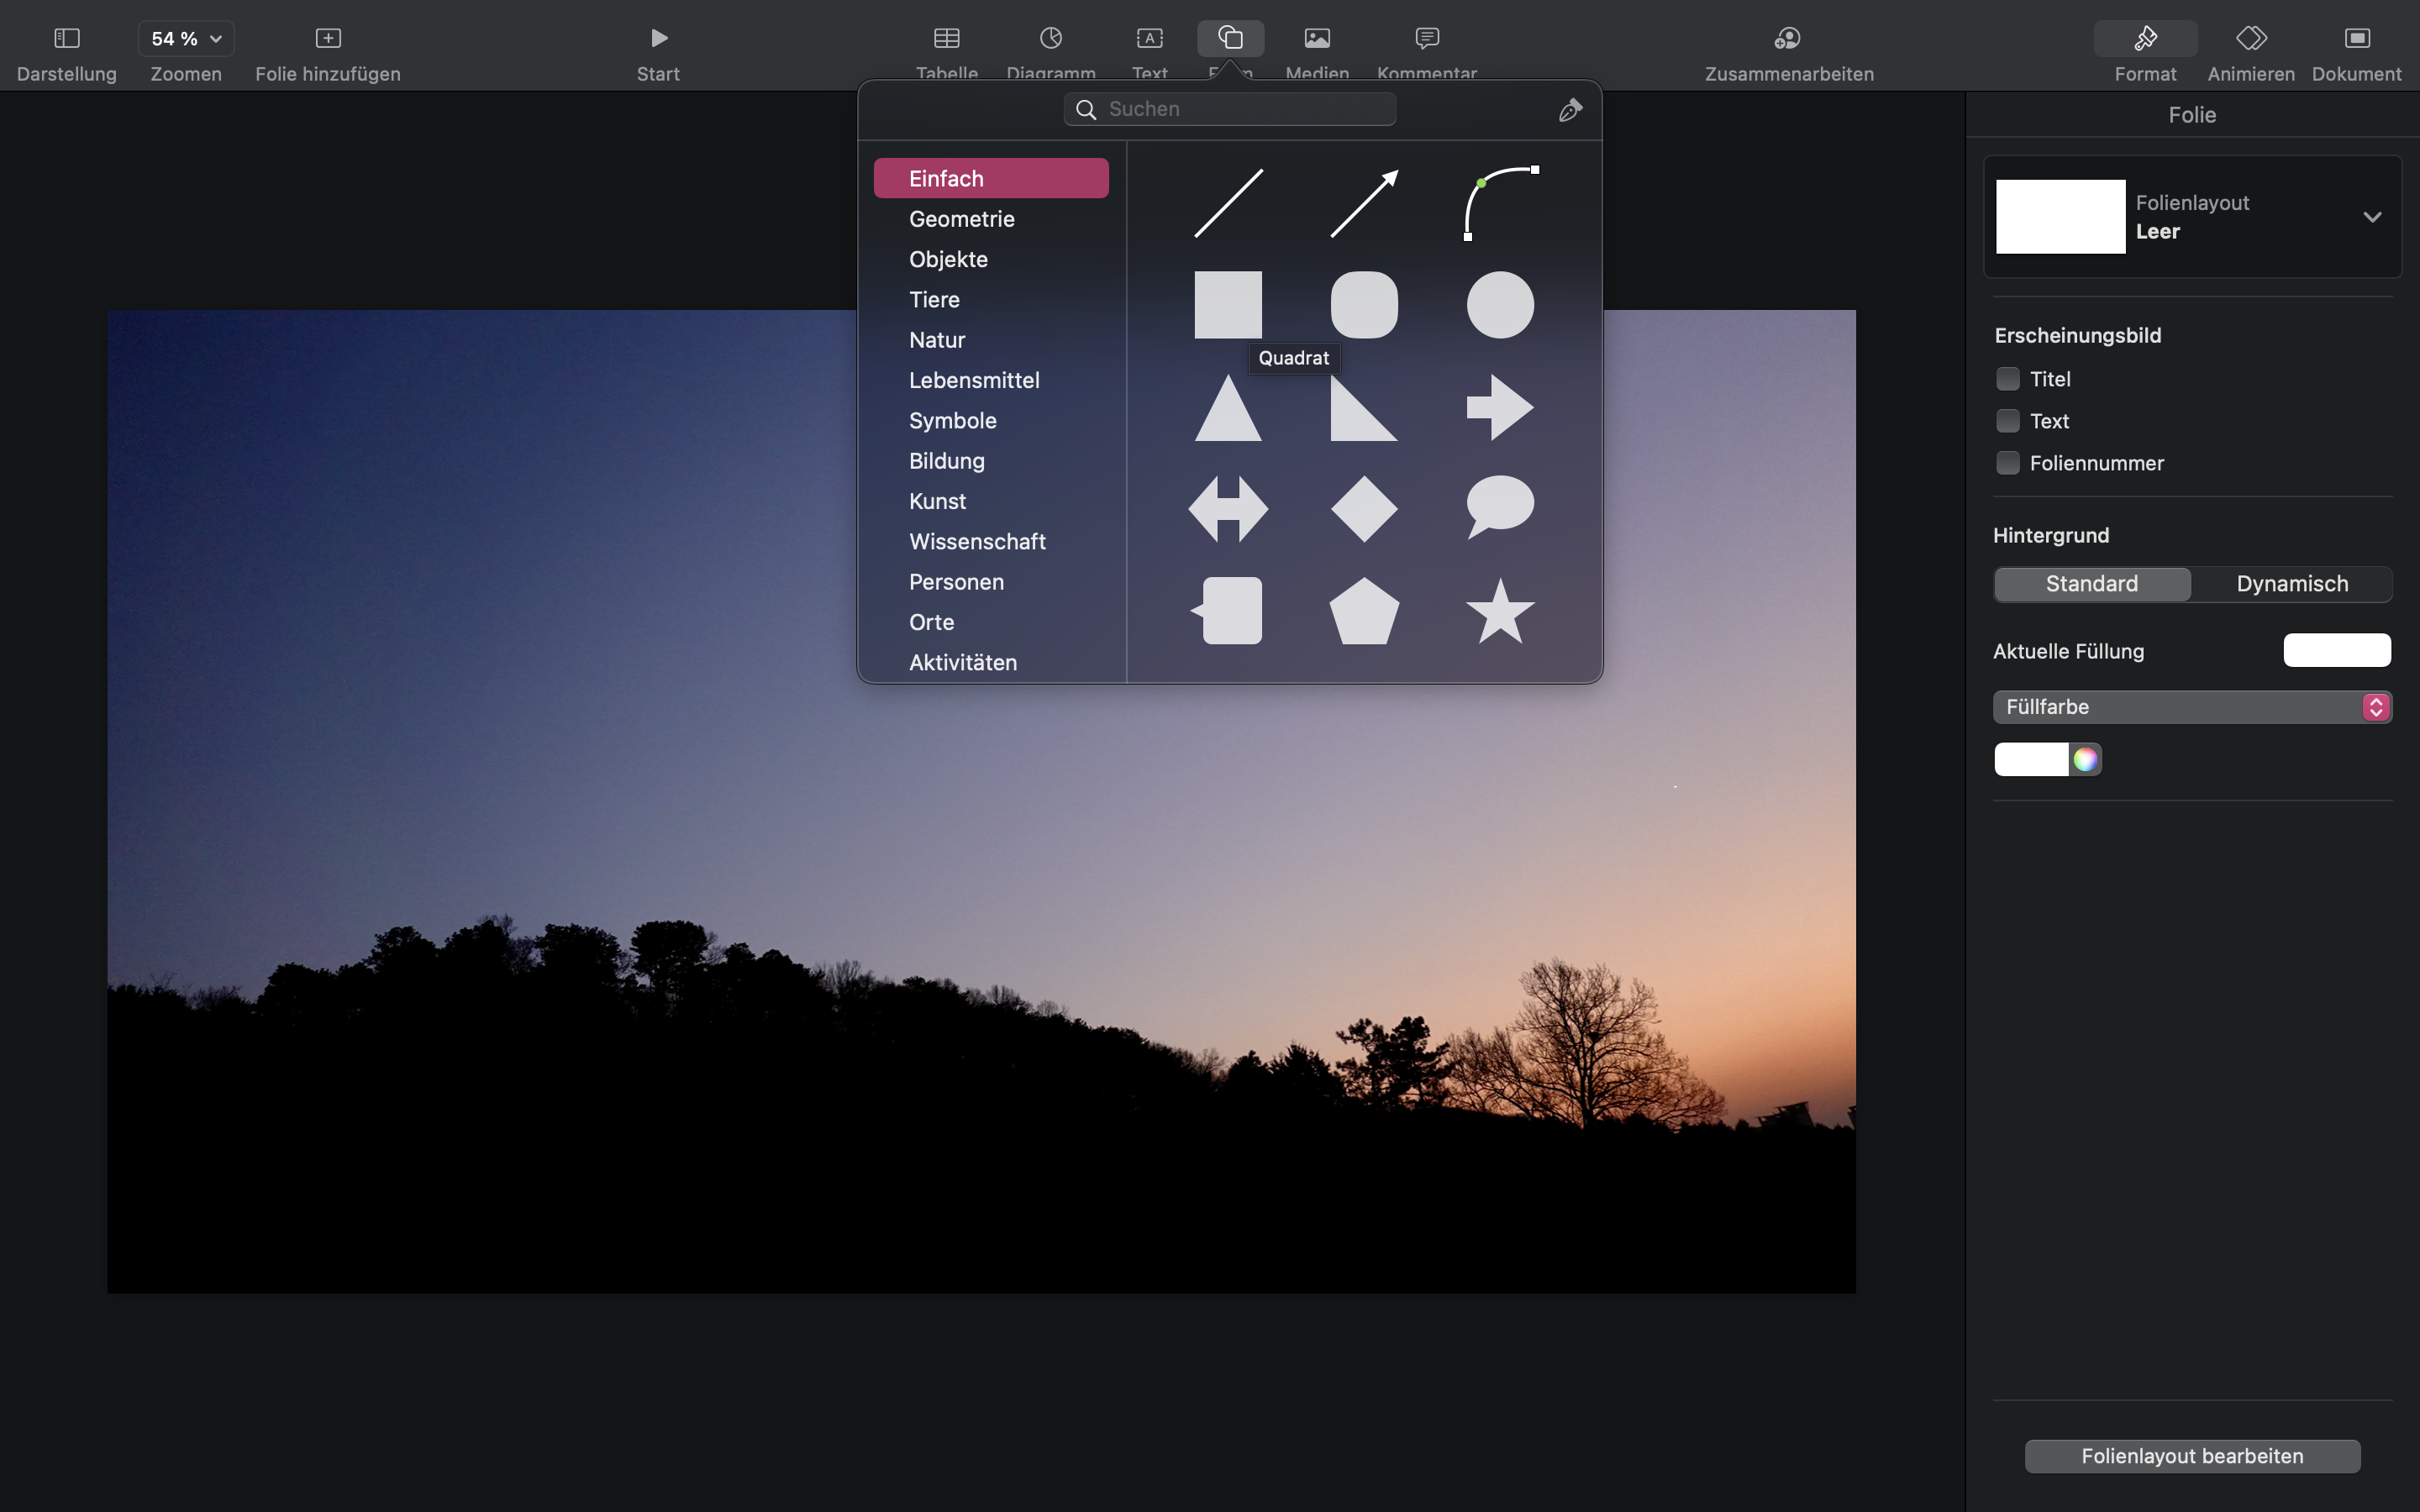Check the Foliennummer checkbox

(x=2007, y=463)
